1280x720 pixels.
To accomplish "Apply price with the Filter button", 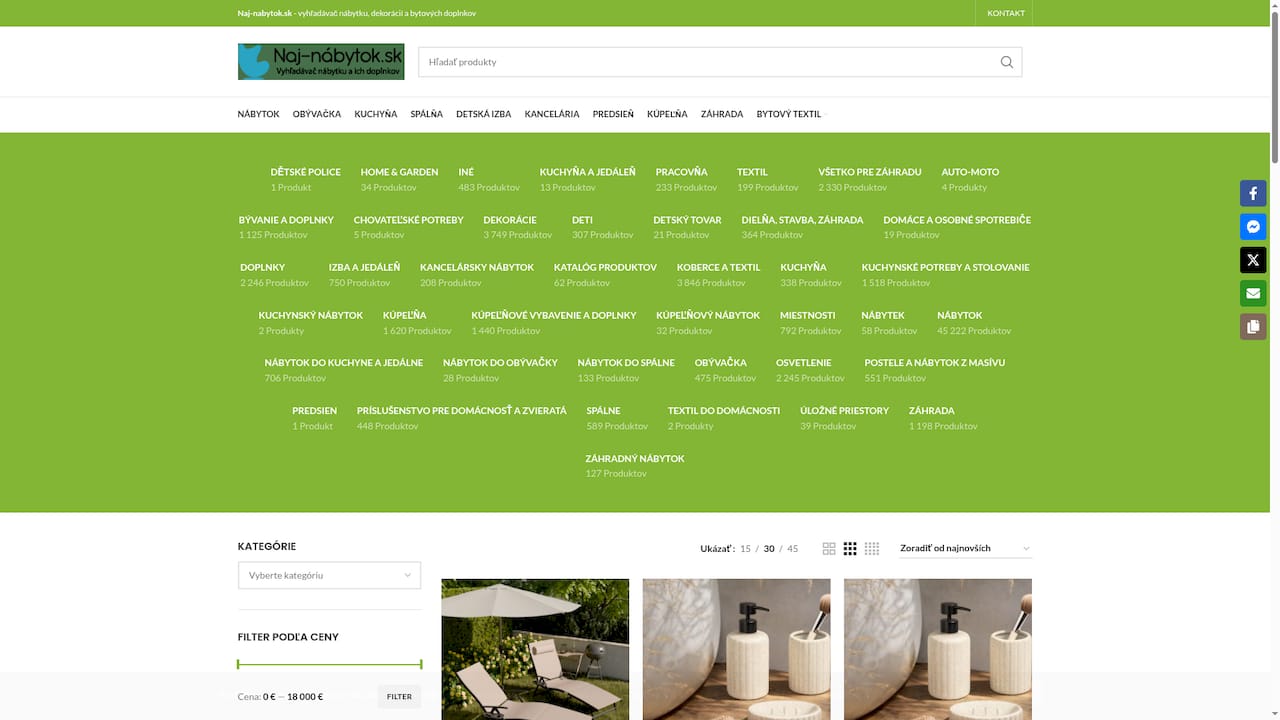I will (x=399, y=697).
